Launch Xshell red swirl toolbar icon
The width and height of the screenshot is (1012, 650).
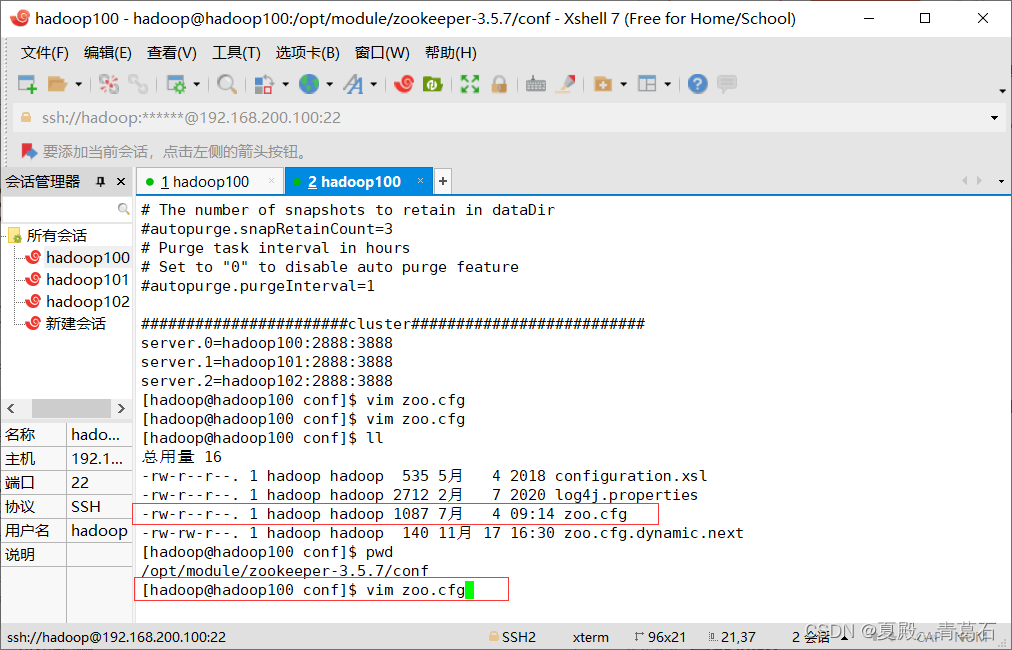point(403,84)
